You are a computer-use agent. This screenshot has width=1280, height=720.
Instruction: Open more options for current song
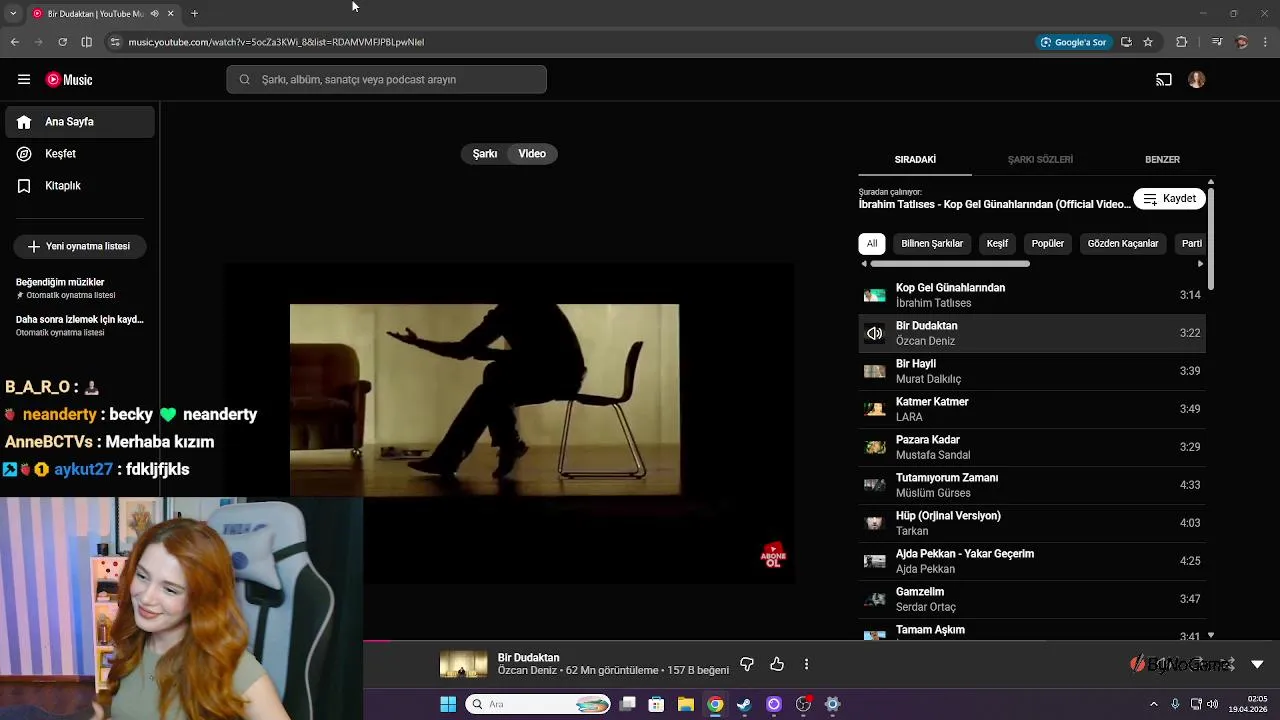806,664
